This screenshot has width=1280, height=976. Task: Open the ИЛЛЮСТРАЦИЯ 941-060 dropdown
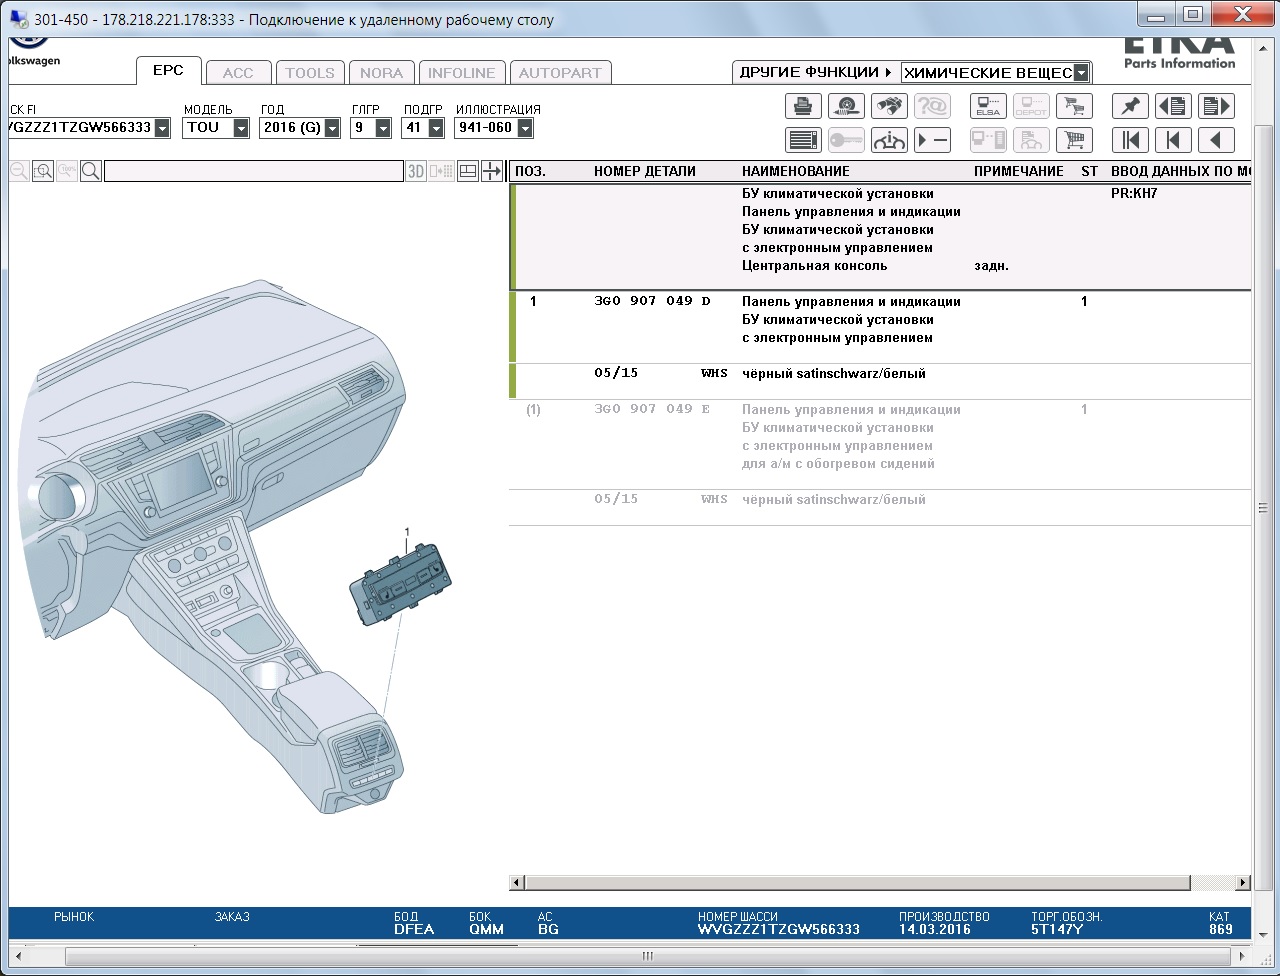[525, 128]
